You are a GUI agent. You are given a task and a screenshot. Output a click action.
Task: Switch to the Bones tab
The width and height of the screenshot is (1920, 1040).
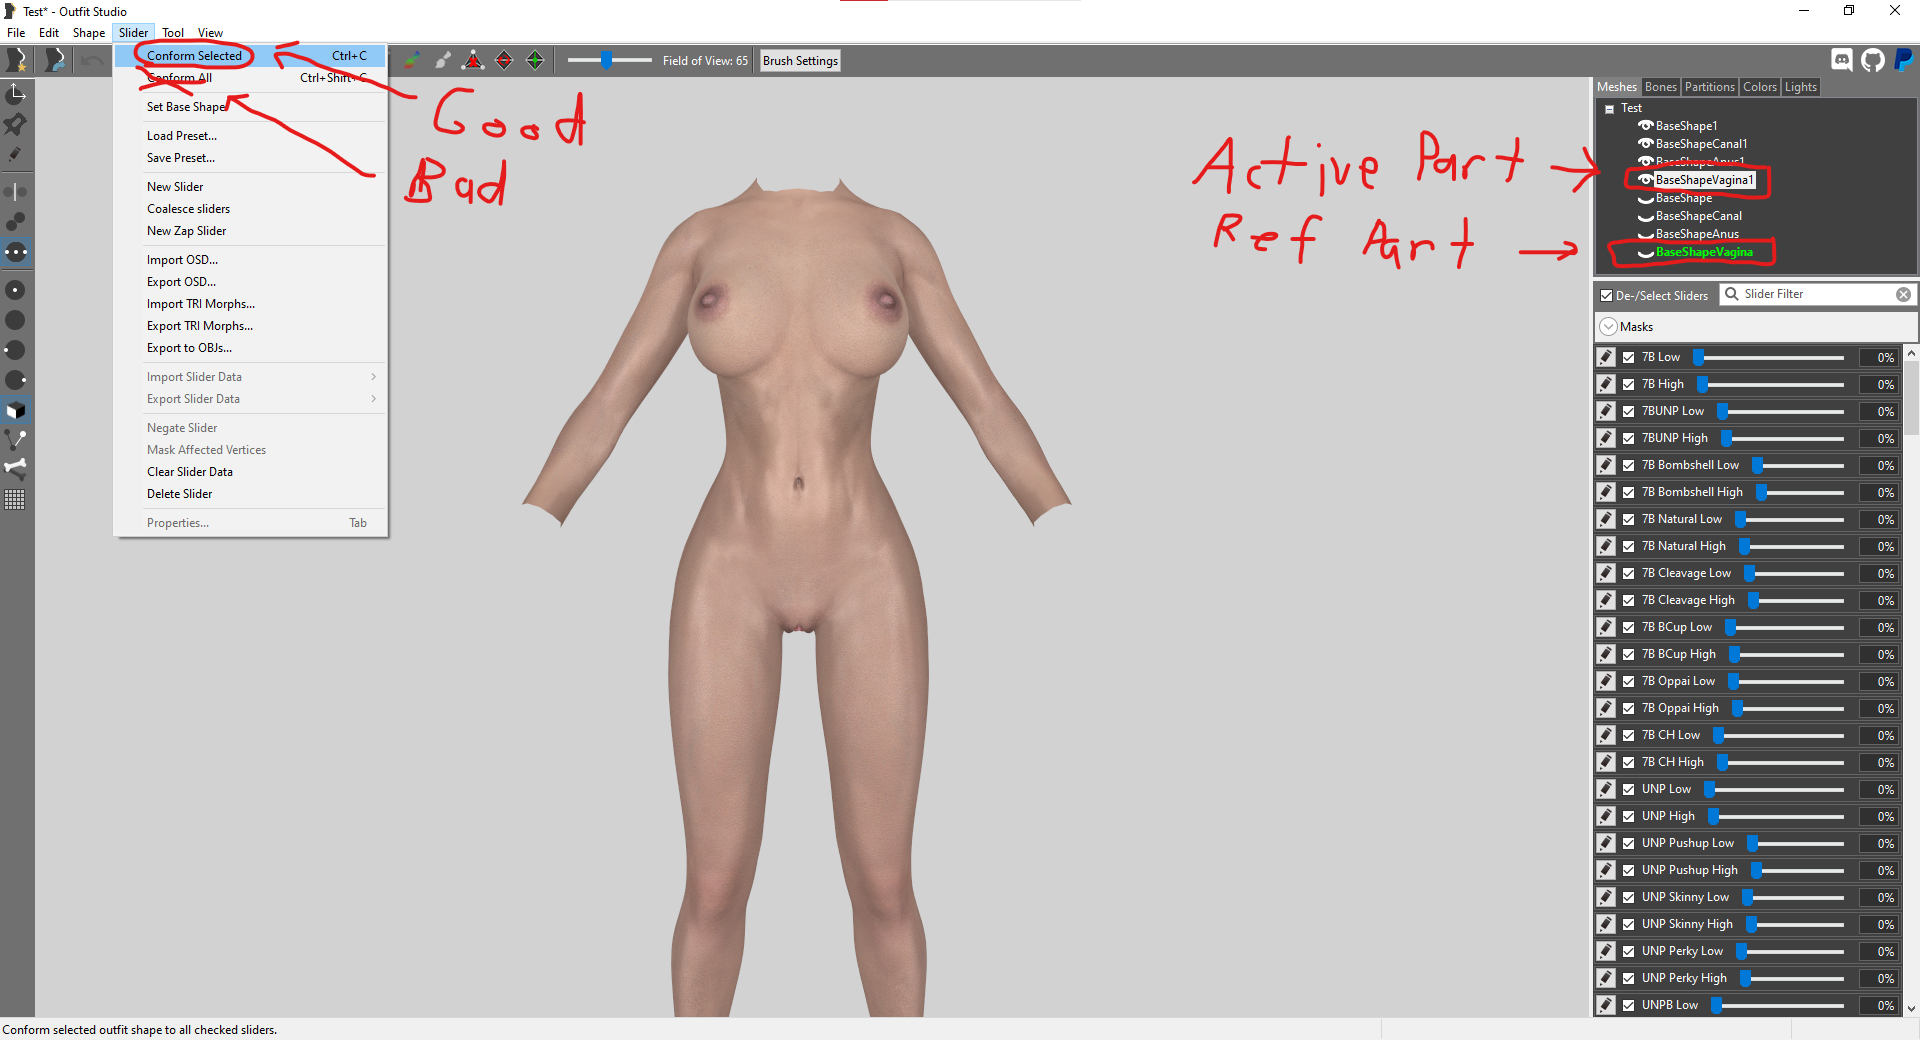point(1661,87)
